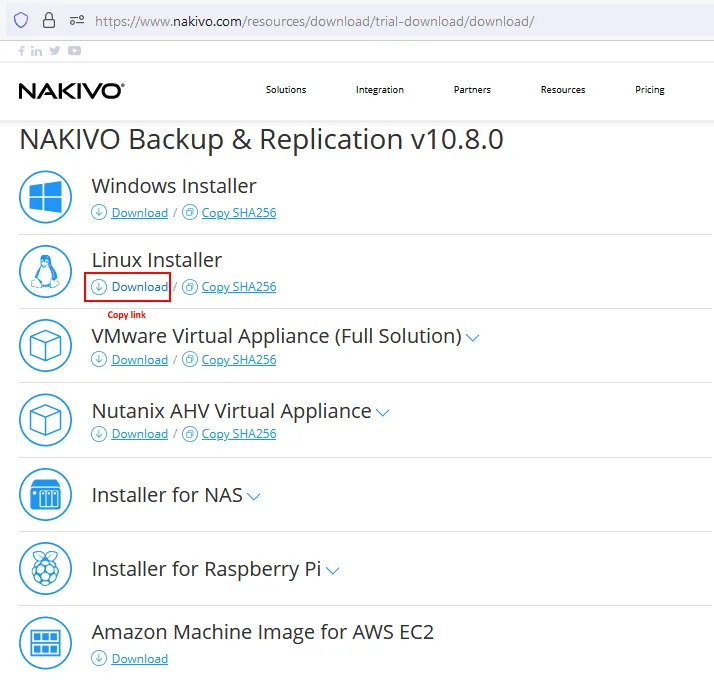714x688 pixels.
Task: Open the Twitter social icon
Action: pos(55,51)
